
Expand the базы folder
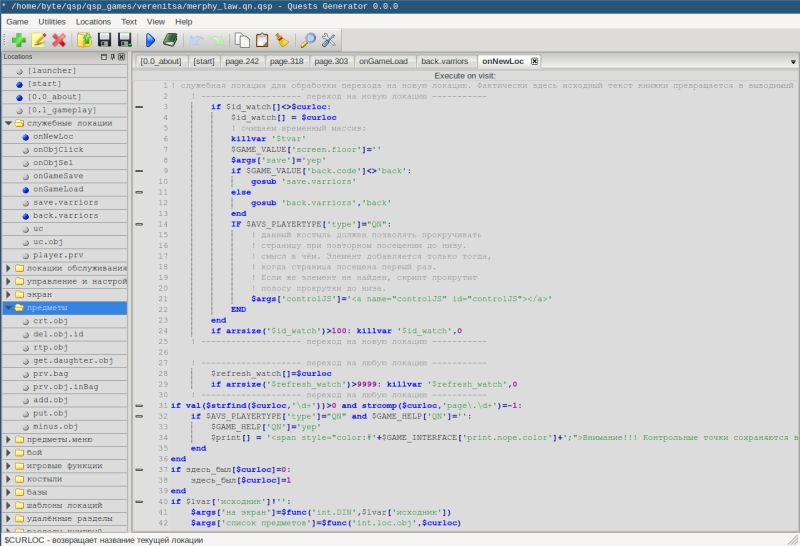point(8,492)
